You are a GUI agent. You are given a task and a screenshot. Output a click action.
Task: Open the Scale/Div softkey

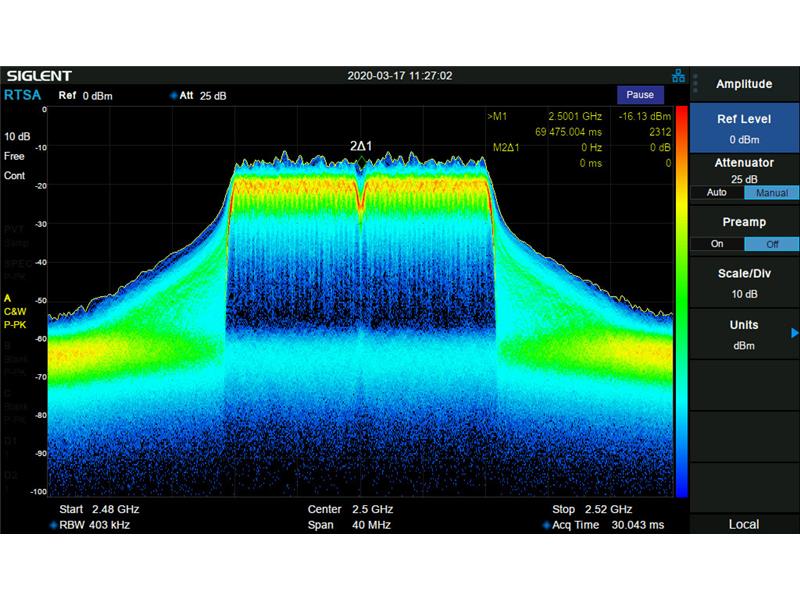744,283
